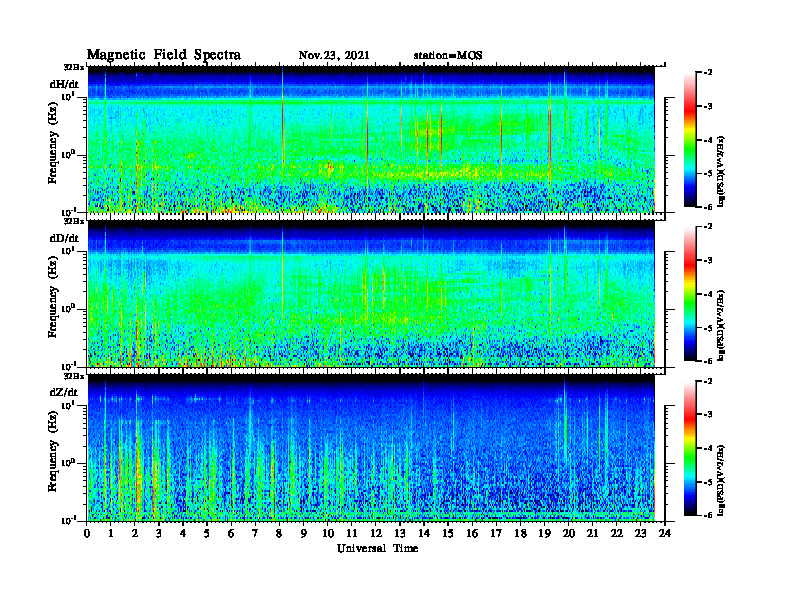Click the color bar beside the dH/dt panel
Viewport: 792px width, 612px height.
(690, 140)
